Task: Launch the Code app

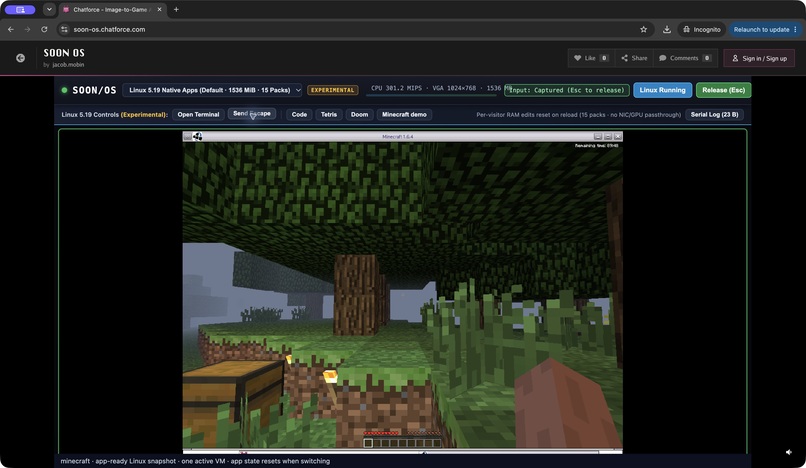Action: 299,114
